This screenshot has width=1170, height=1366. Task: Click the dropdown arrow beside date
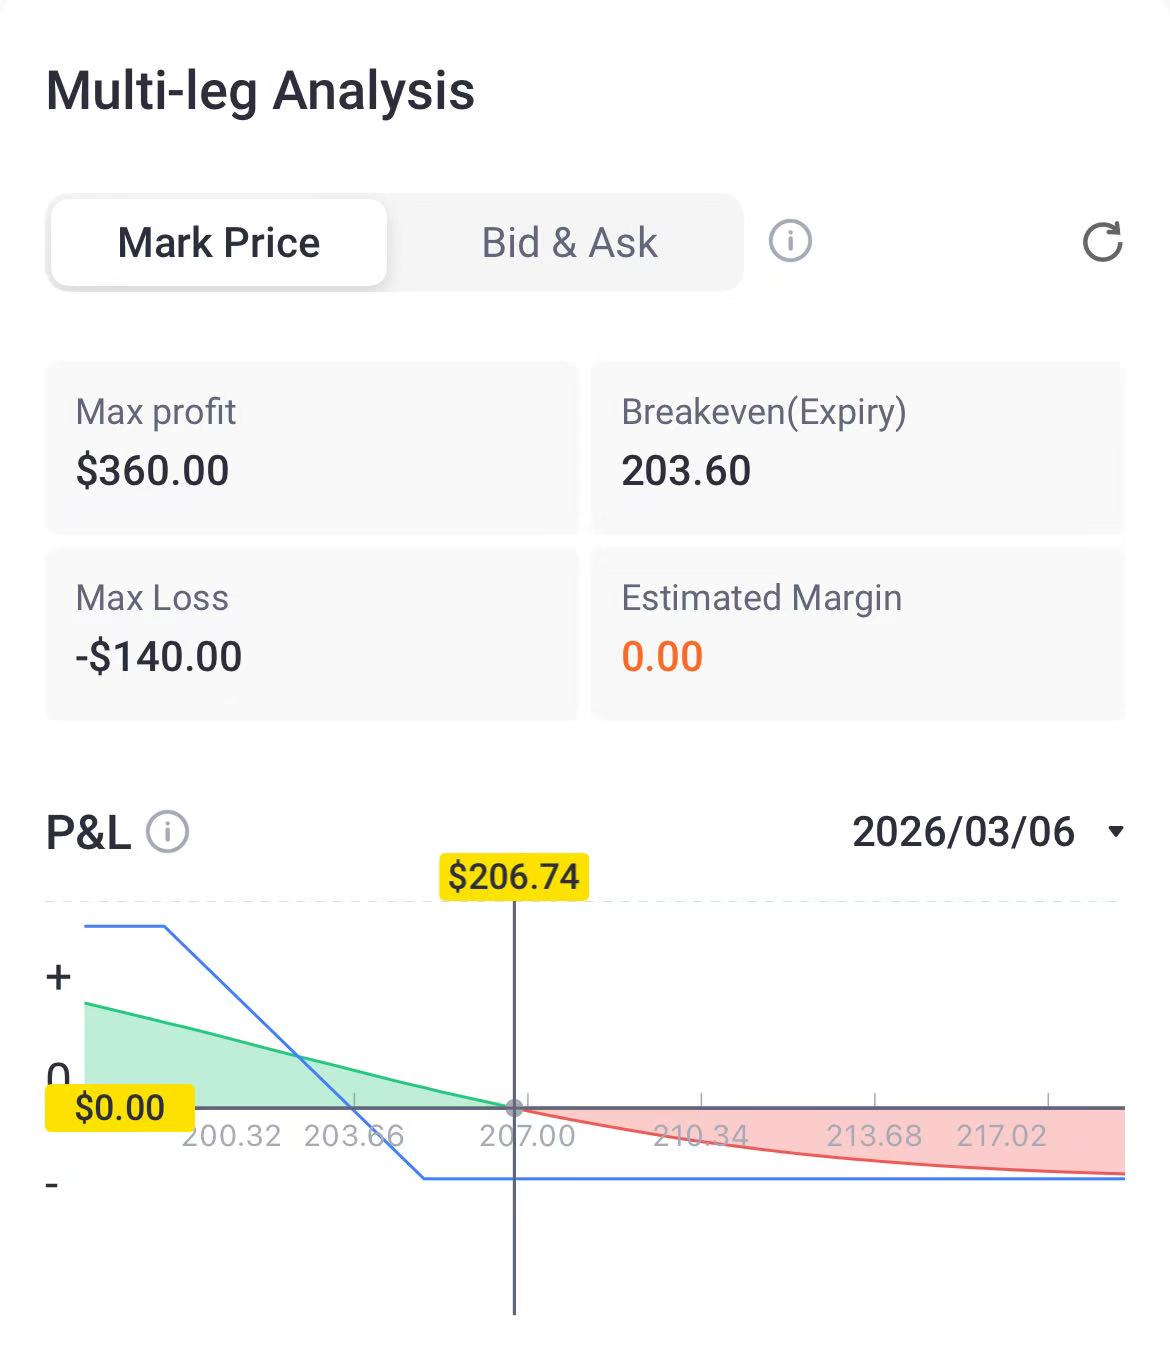pos(1116,832)
